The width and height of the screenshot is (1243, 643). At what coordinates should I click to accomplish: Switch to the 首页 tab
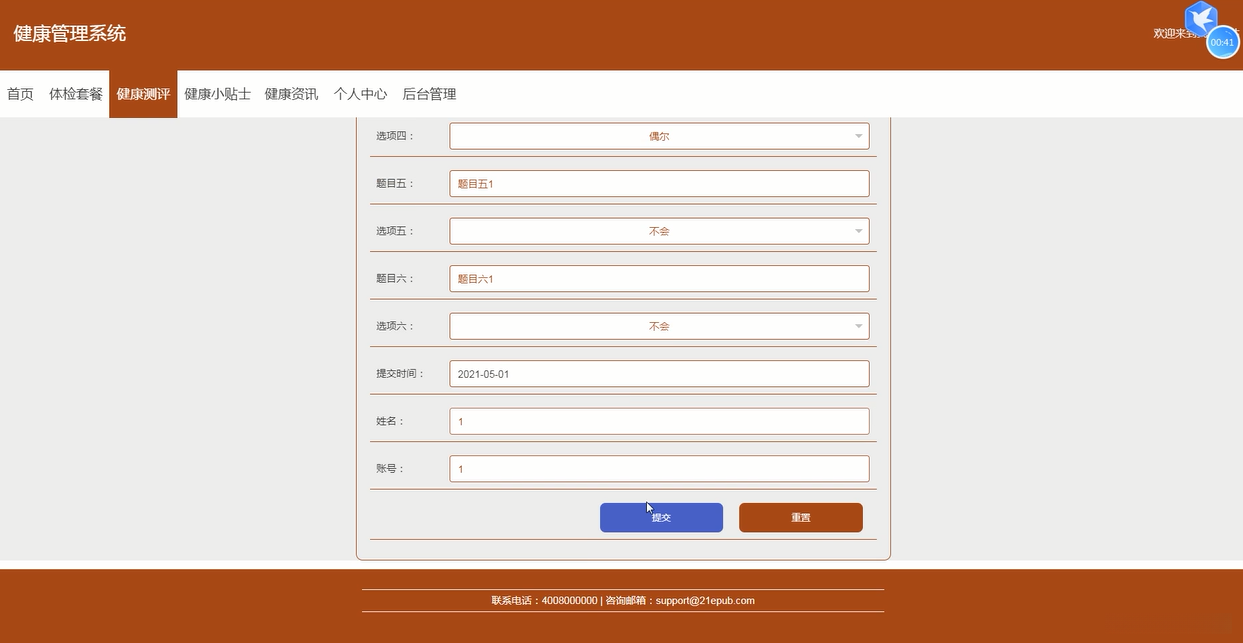(19, 93)
